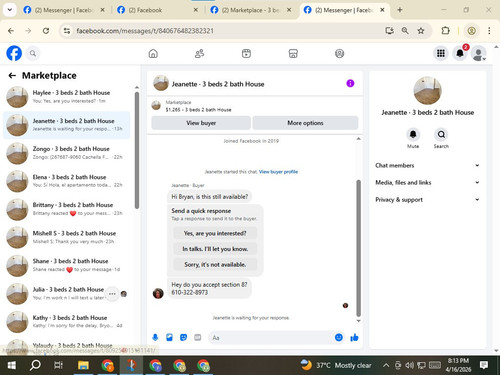Image resolution: width=500 pixels, height=375 pixels.
Task: Send a thumbs-up like
Action: [x=354, y=337]
